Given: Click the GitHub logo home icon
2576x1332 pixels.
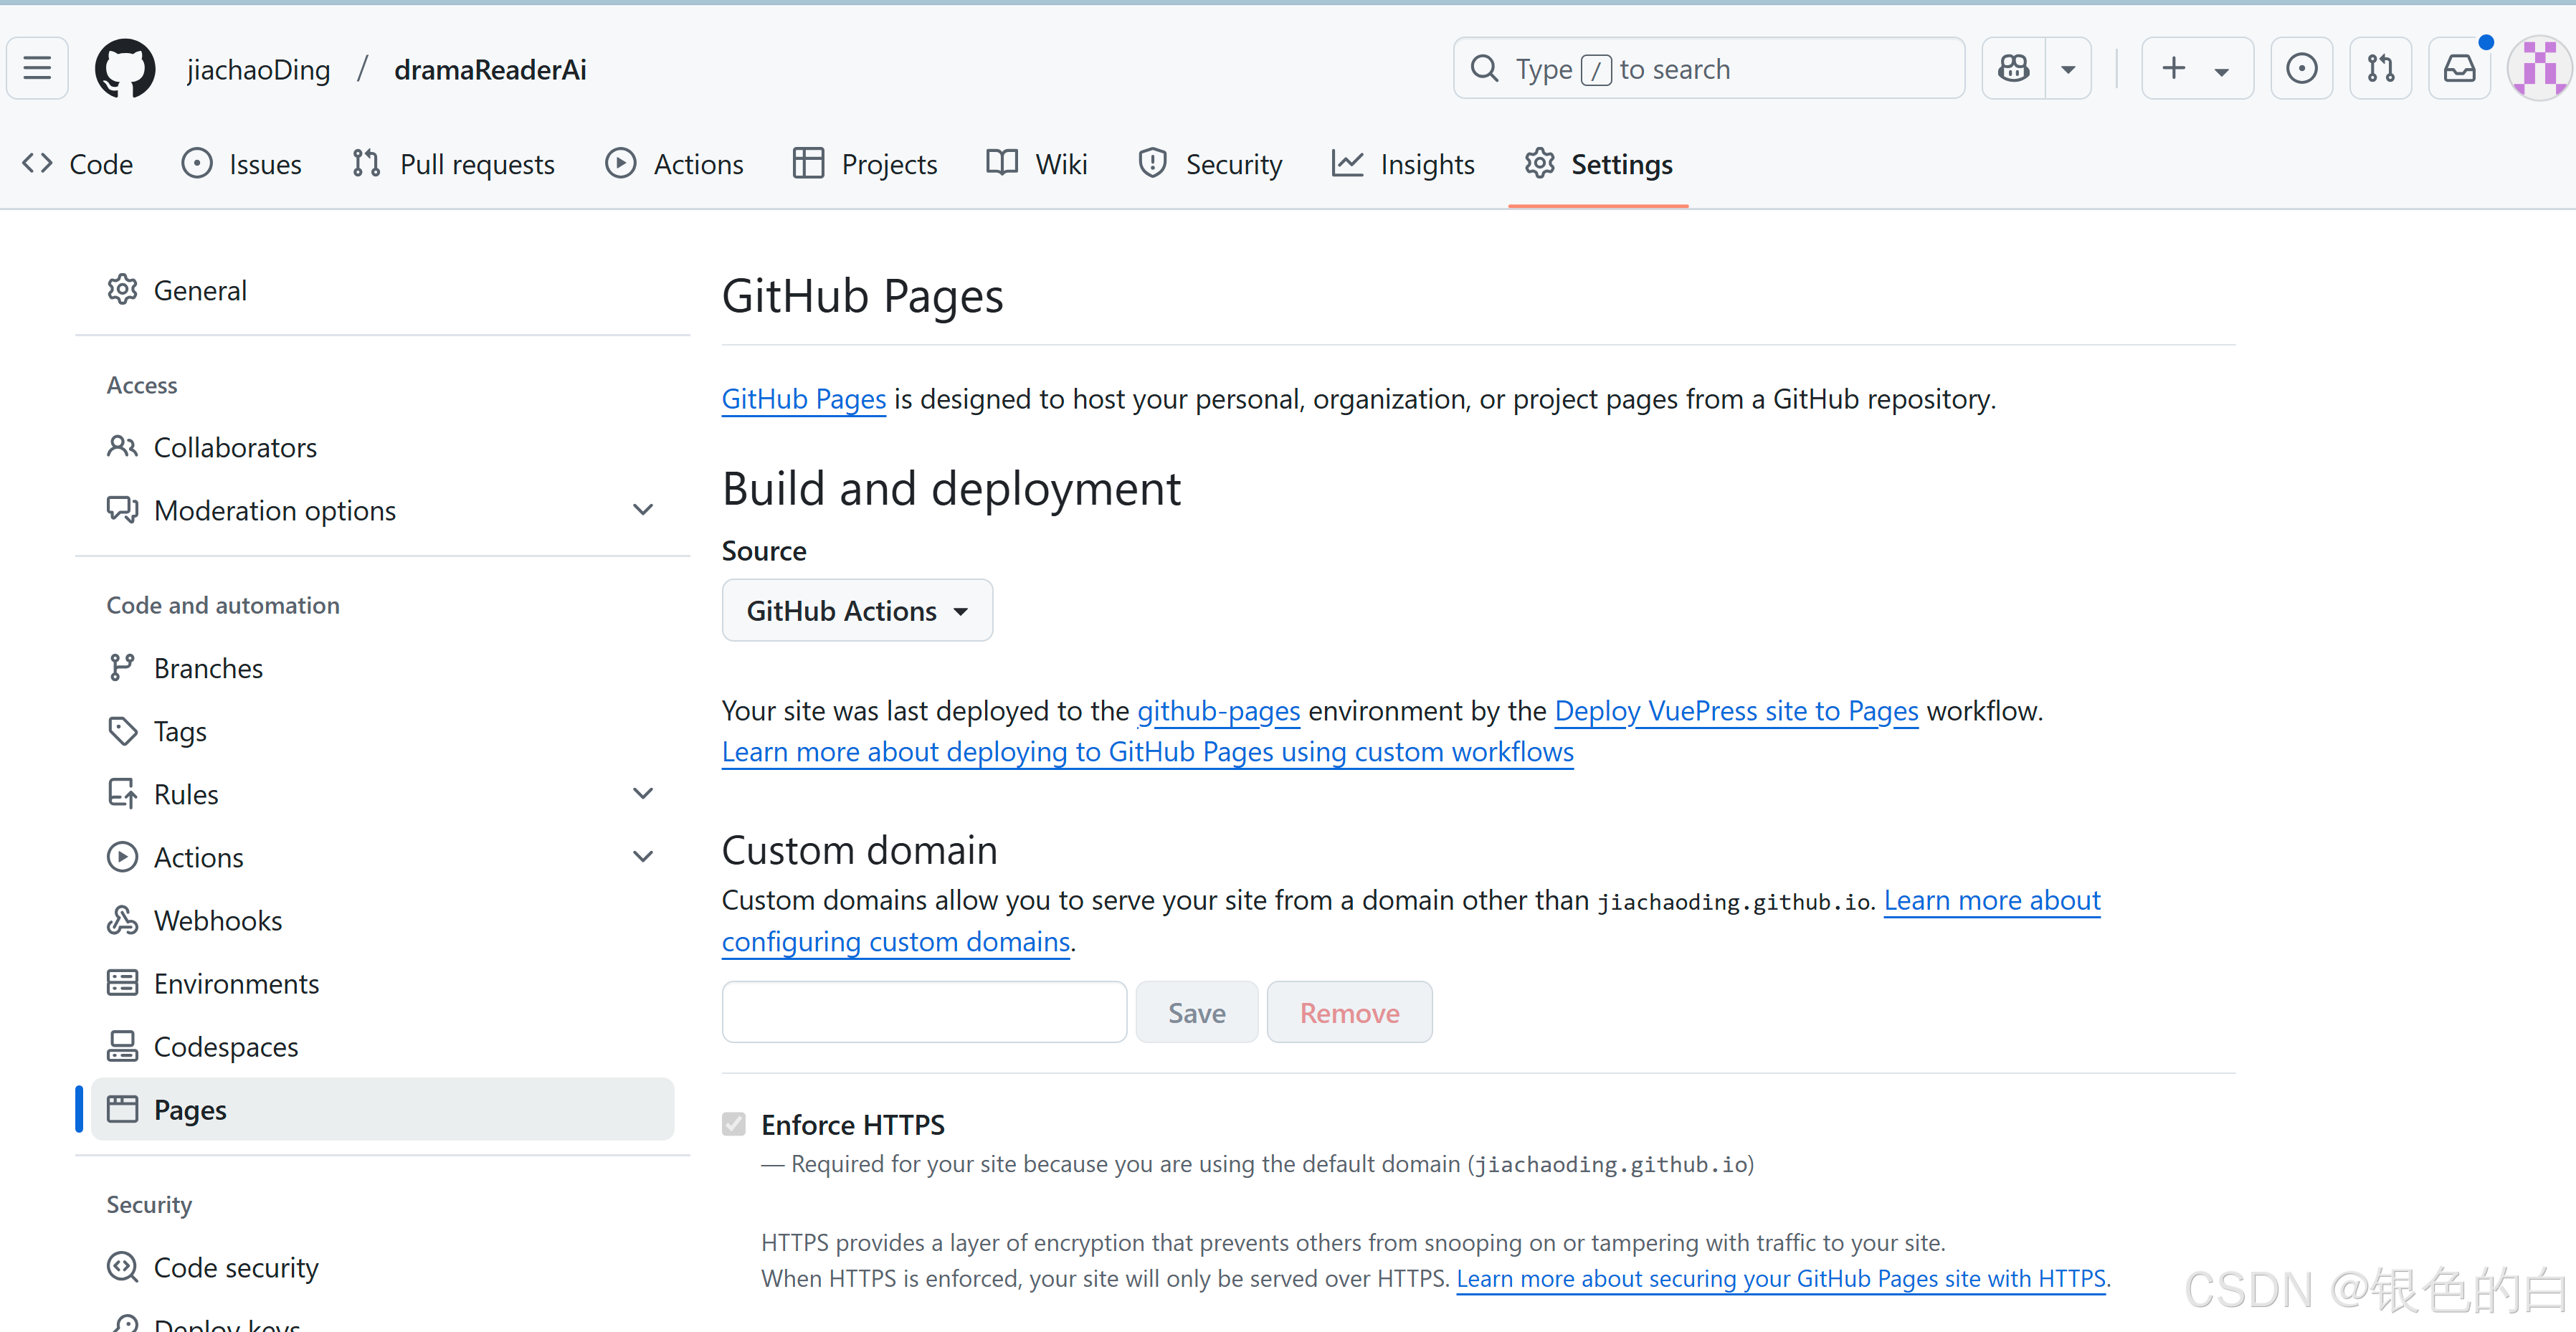Looking at the screenshot, I should coord(125,68).
